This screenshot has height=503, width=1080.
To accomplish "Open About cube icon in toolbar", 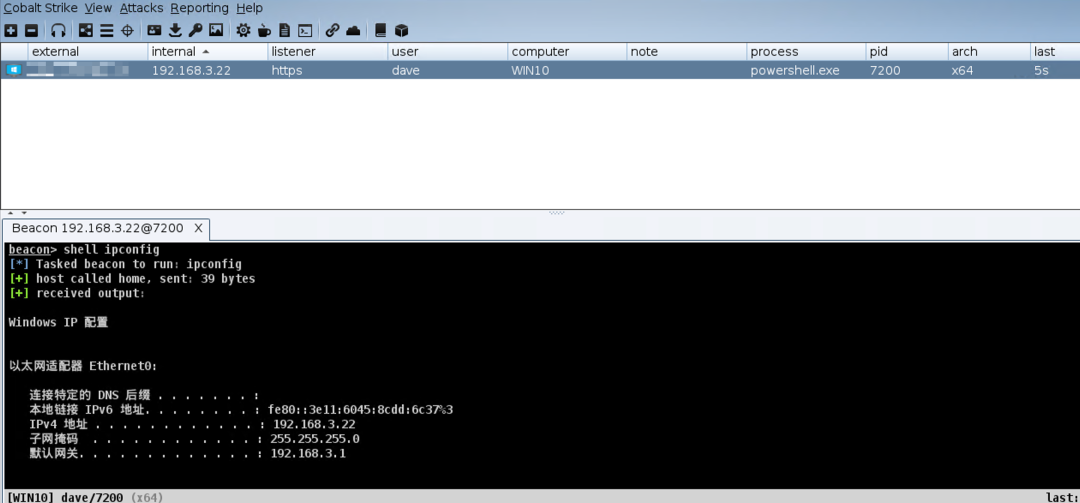I will [402, 30].
